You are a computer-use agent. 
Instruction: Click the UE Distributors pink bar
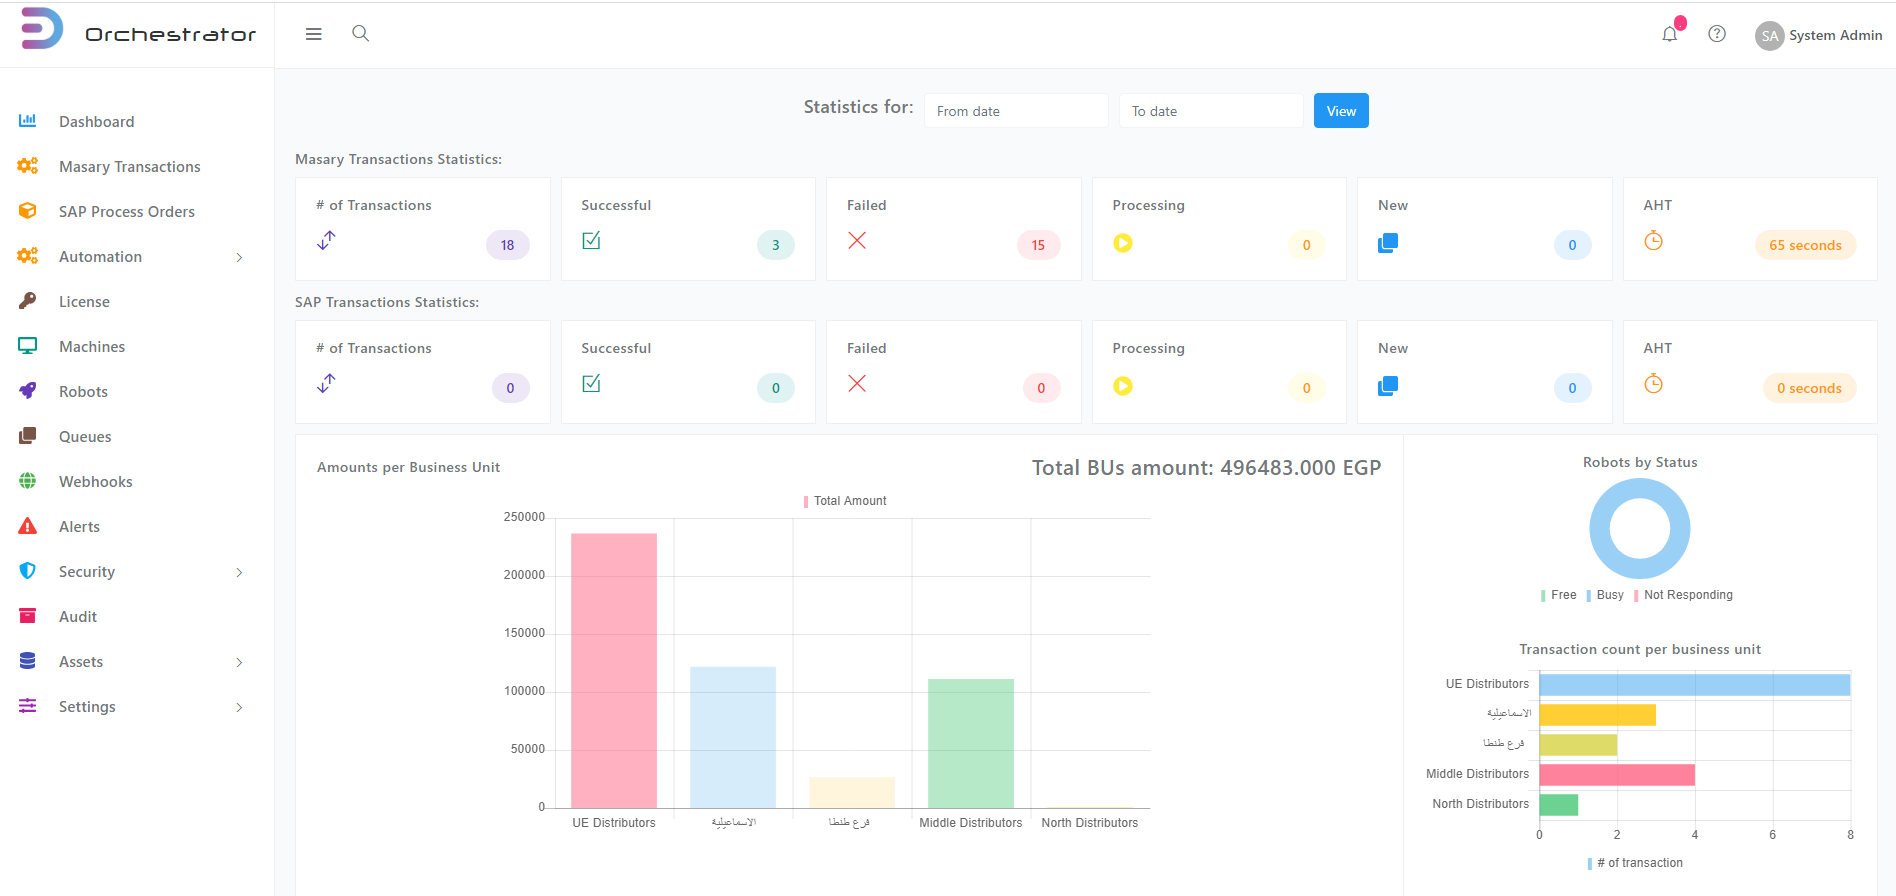point(614,670)
